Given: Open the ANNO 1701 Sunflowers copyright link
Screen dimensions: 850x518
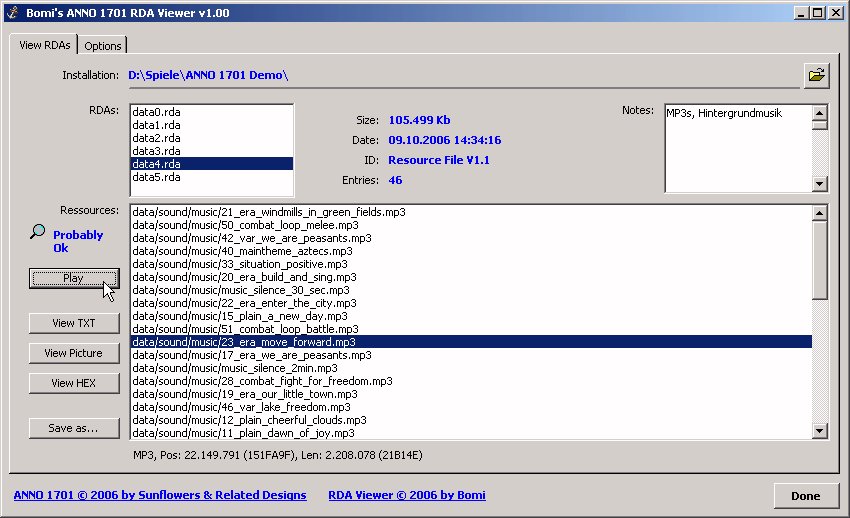Looking at the screenshot, I should pos(160,495).
